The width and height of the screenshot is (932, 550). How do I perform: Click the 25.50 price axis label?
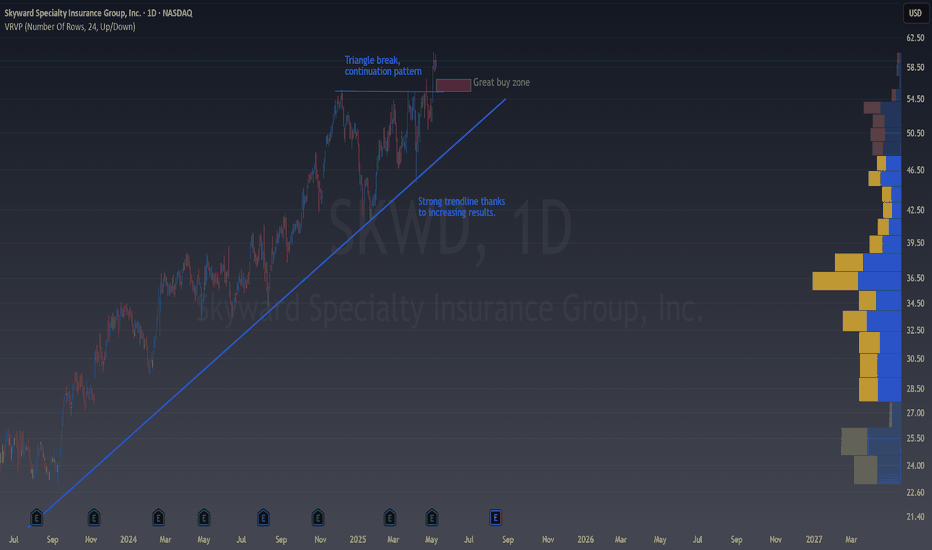coord(915,438)
